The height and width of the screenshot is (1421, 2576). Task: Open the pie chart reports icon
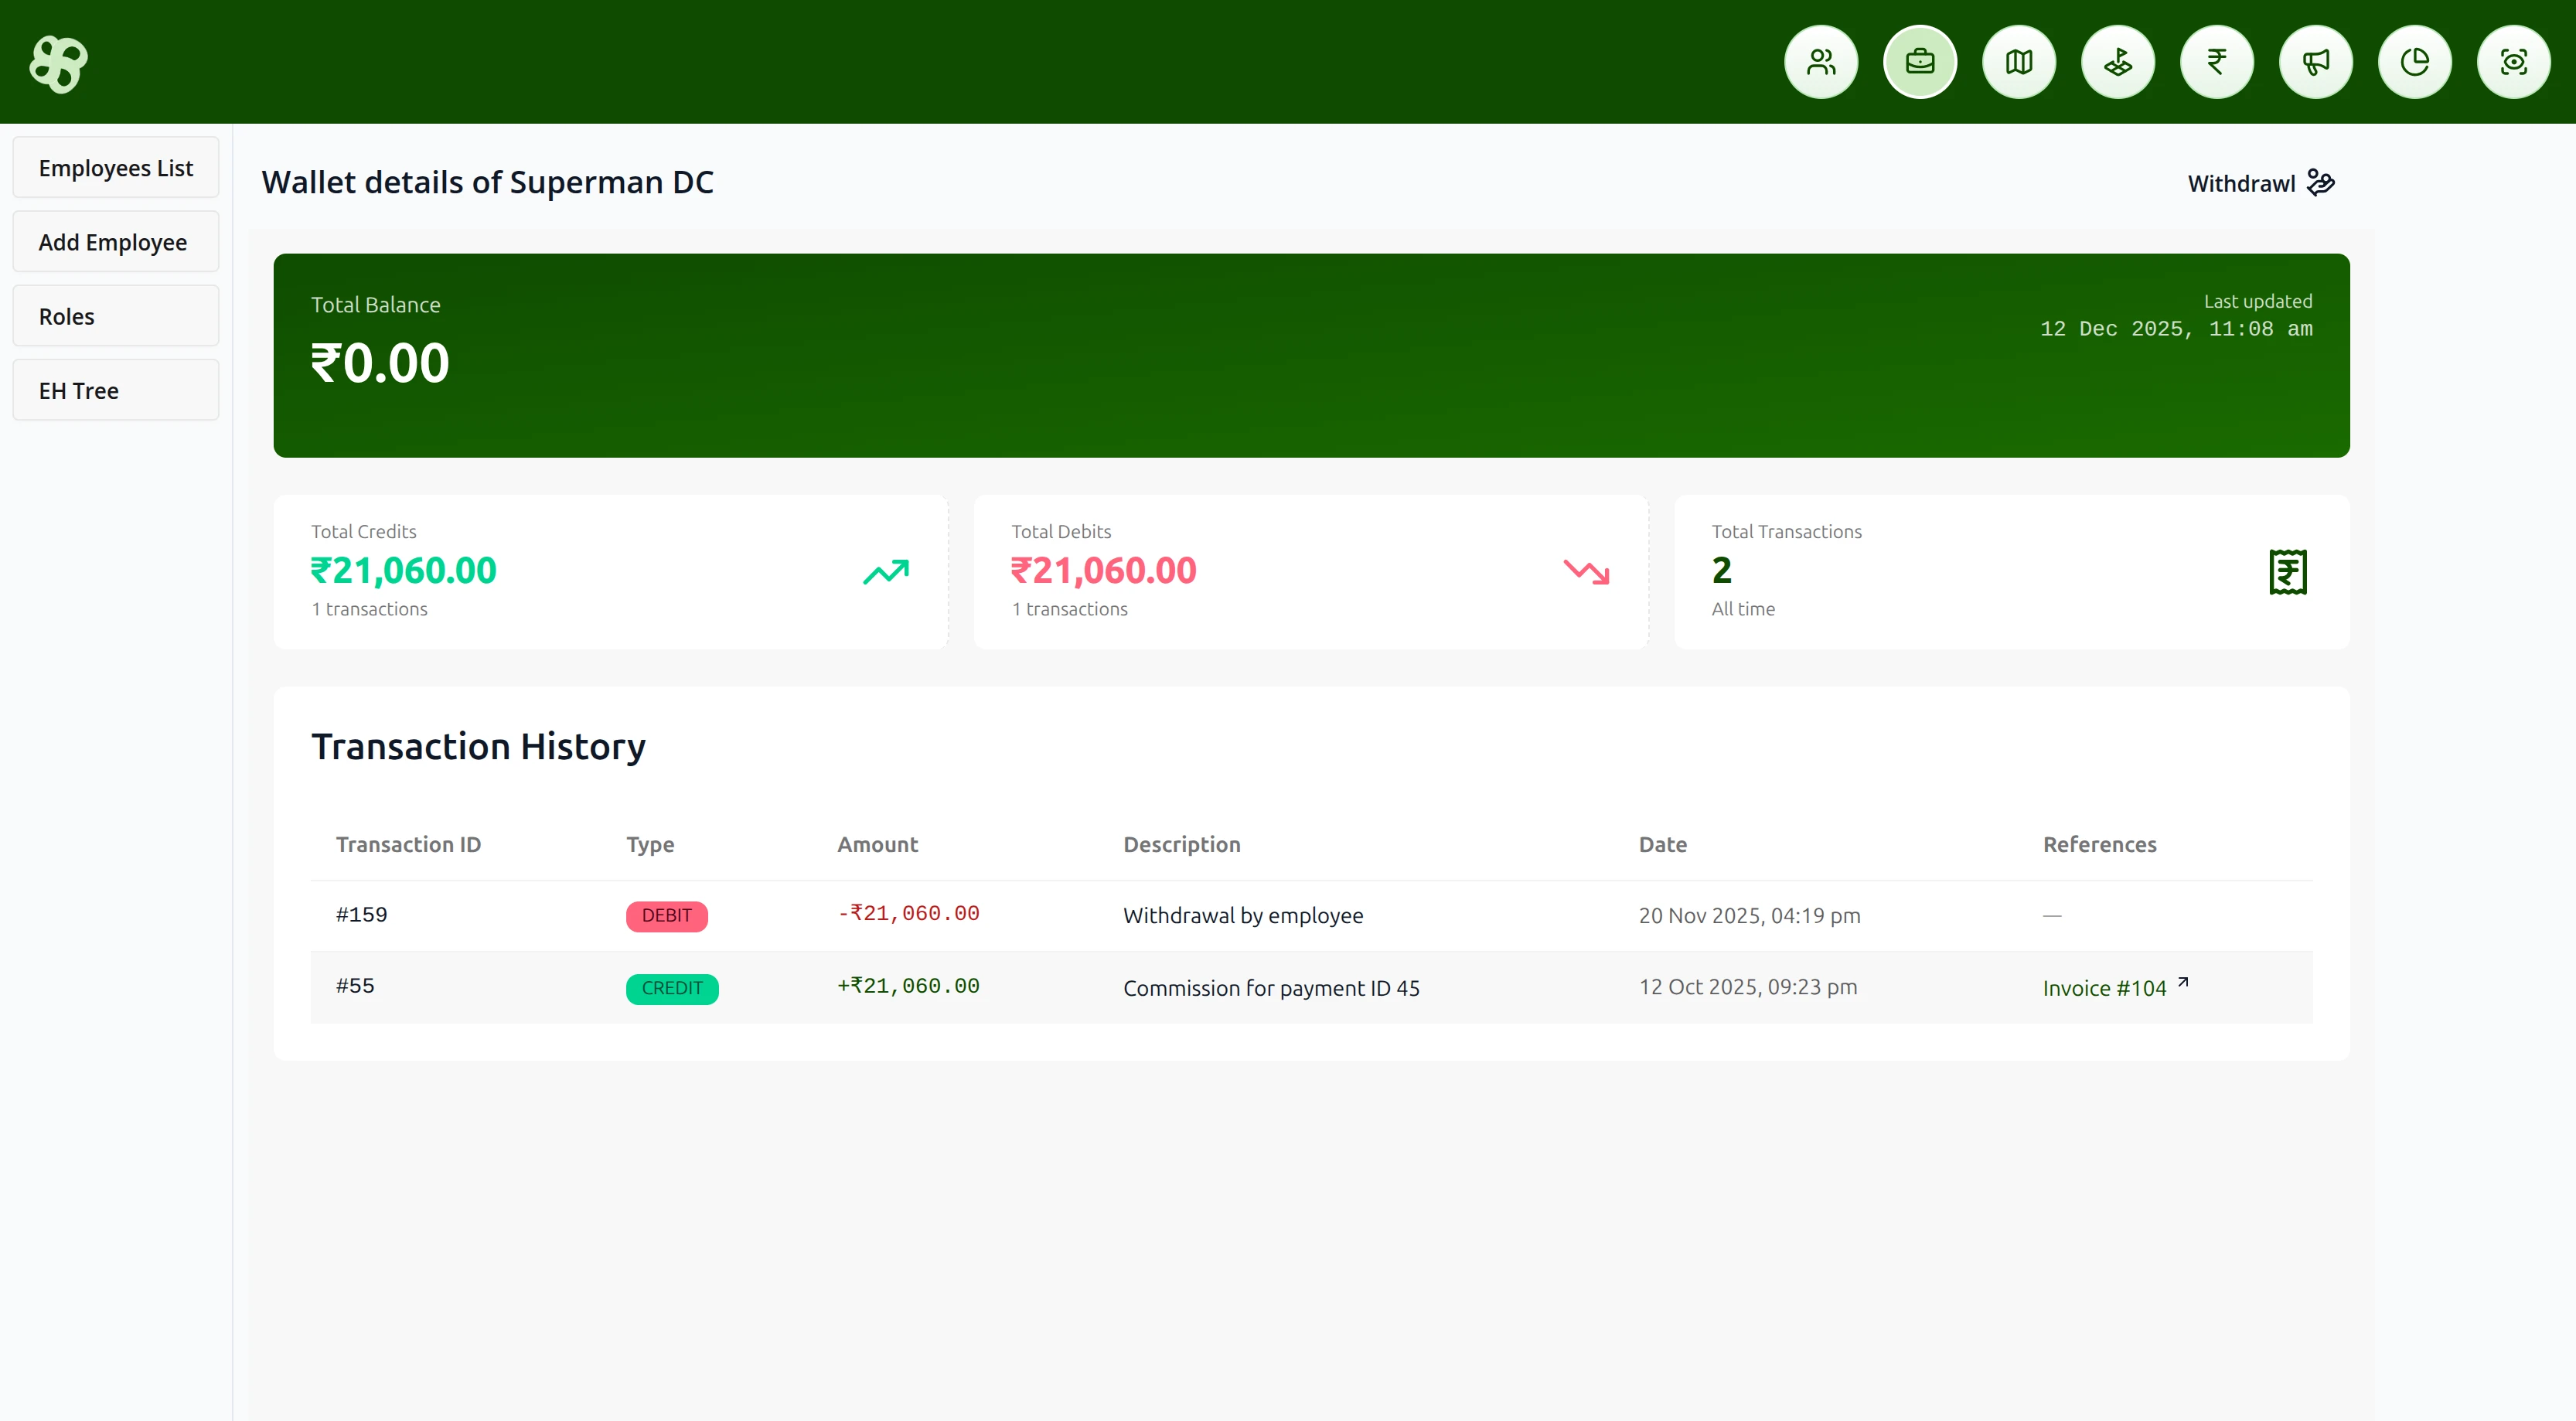(2415, 62)
